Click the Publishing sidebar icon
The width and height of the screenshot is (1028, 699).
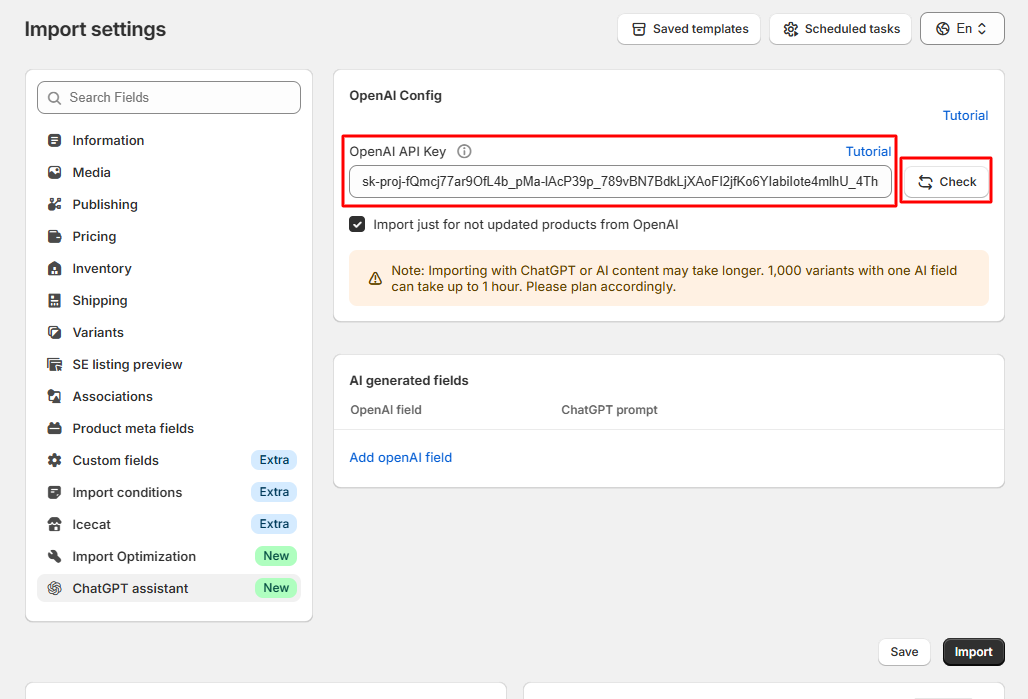coord(54,205)
